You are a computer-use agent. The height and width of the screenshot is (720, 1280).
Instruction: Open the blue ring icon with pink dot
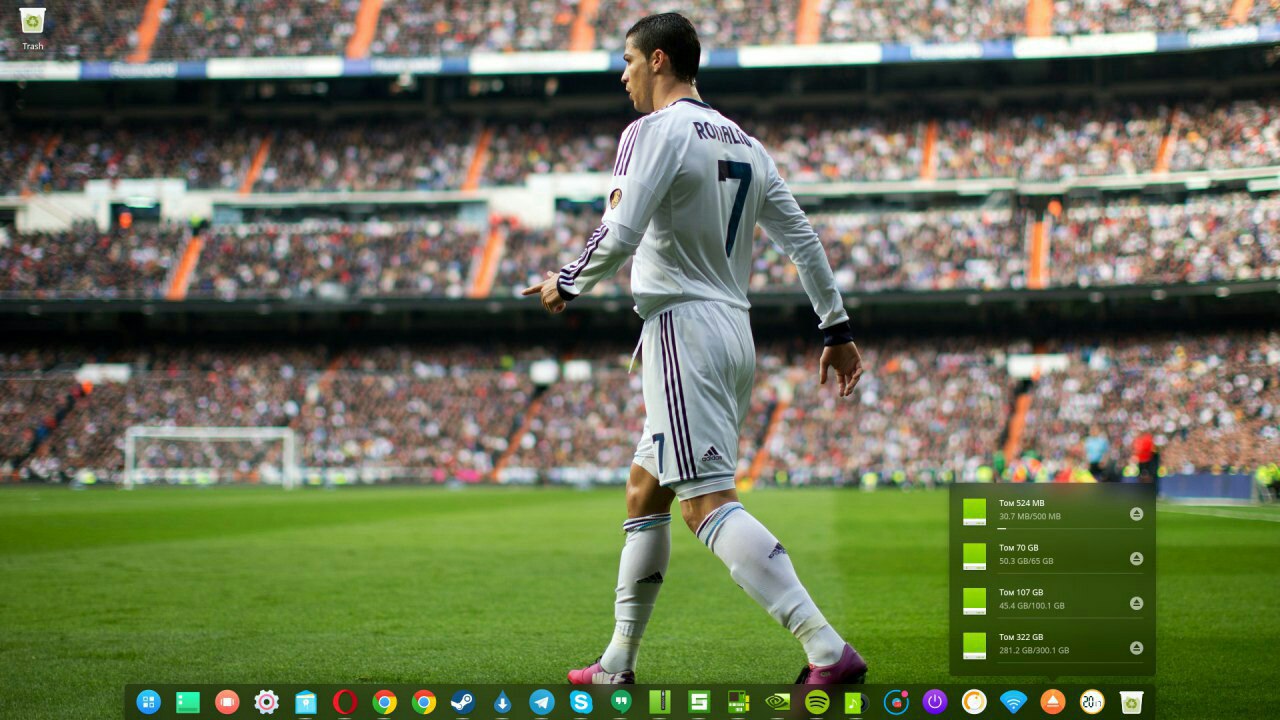tap(896, 702)
